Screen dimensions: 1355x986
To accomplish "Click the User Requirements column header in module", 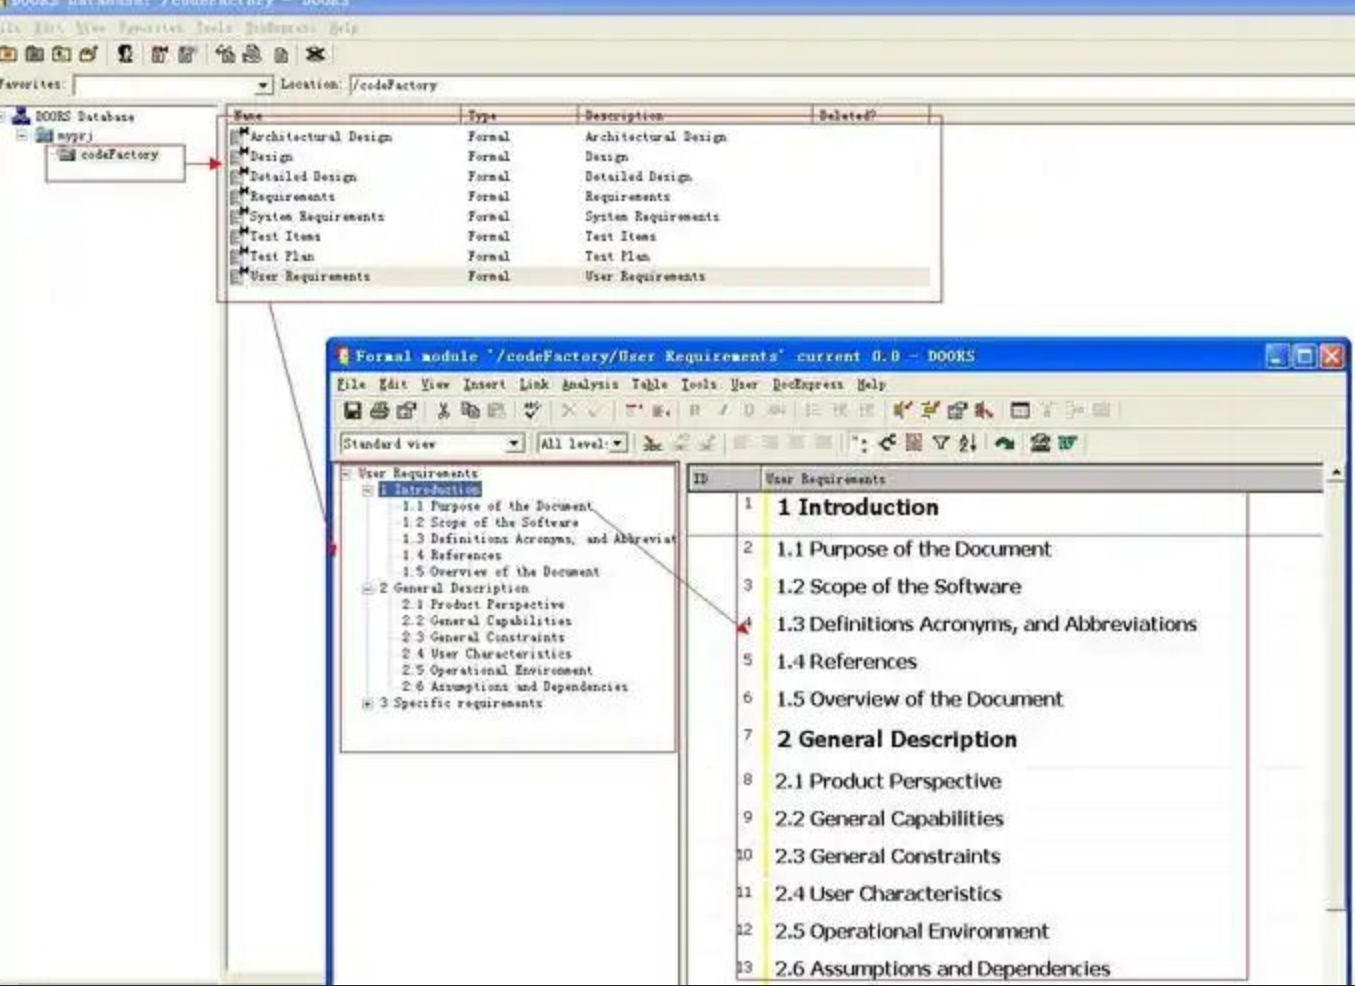I will (1042, 479).
